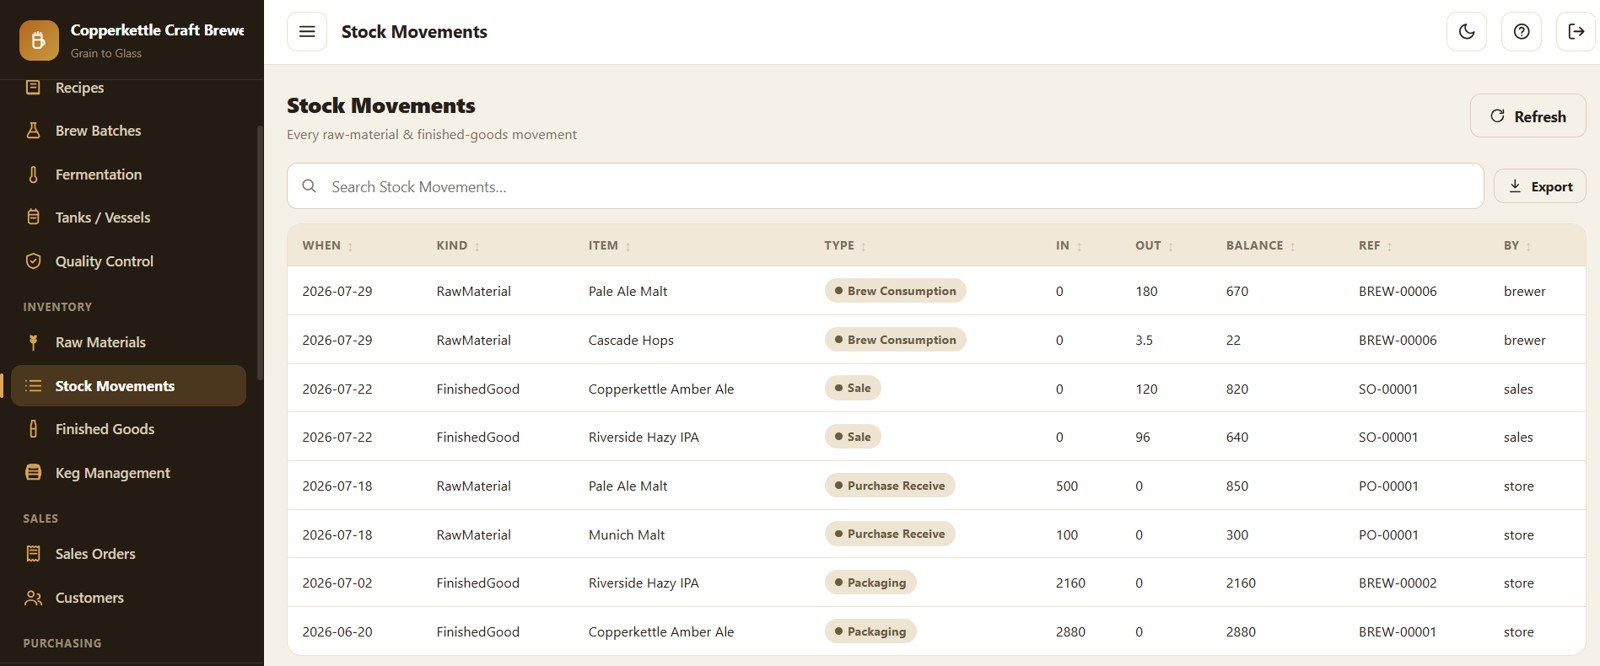Focus the Search Stock Movements field
Viewport: 1600px width, 666px height.
pos(885,186)
